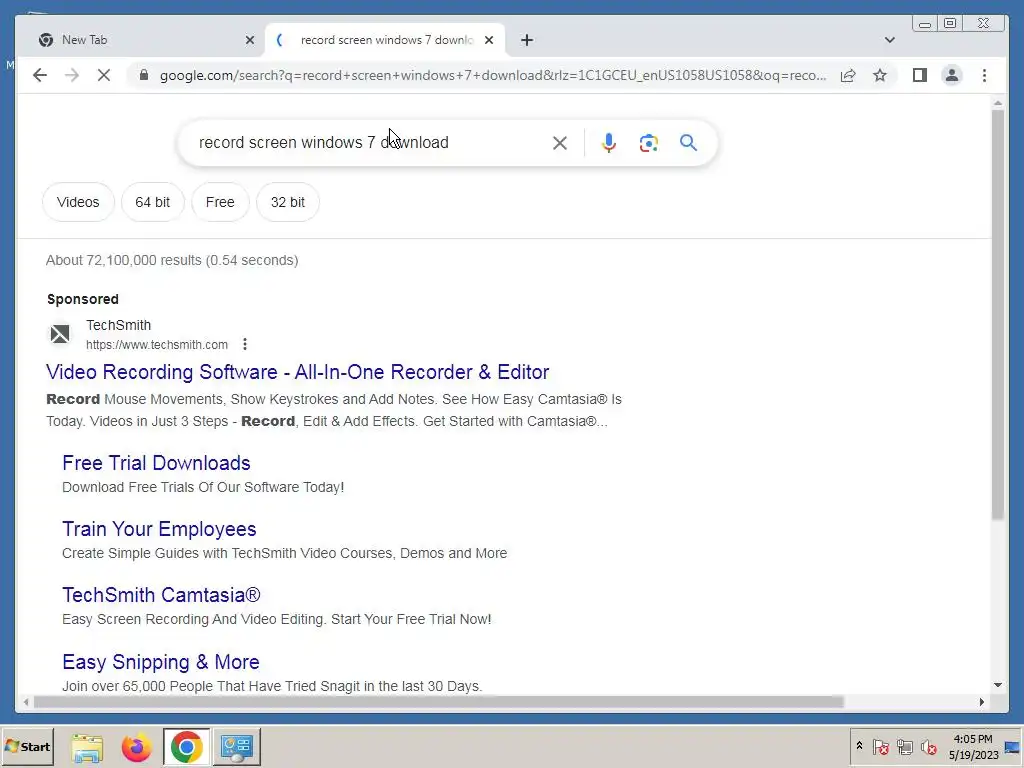
Task: Submit search with magnifier icon
Action: 688,143
